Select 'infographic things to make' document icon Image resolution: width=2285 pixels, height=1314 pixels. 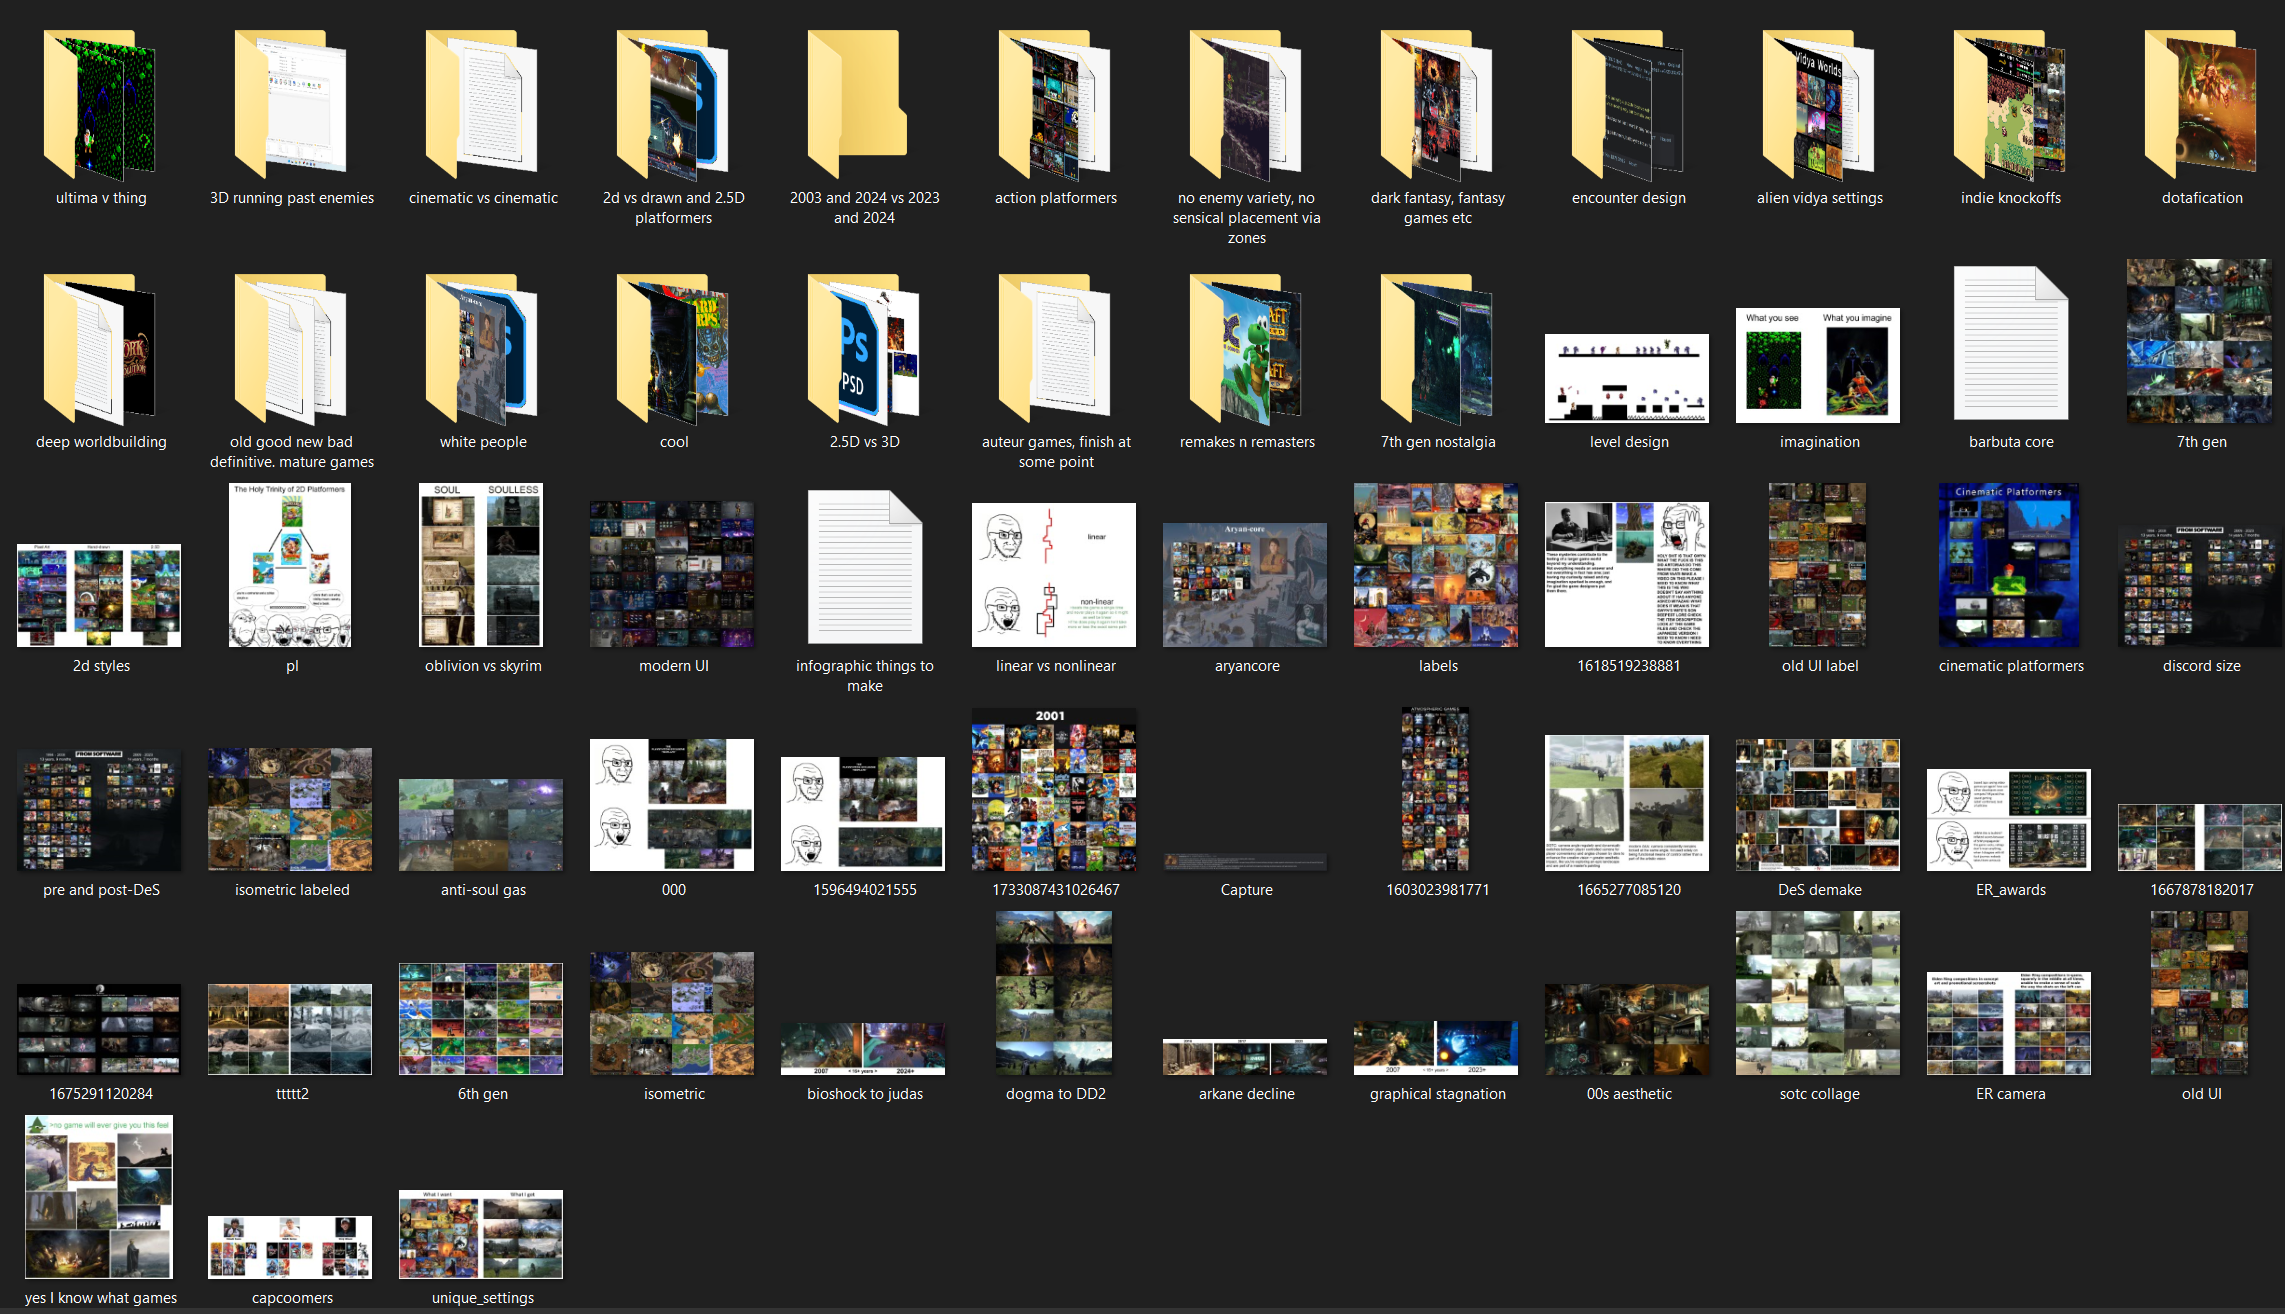865,567
